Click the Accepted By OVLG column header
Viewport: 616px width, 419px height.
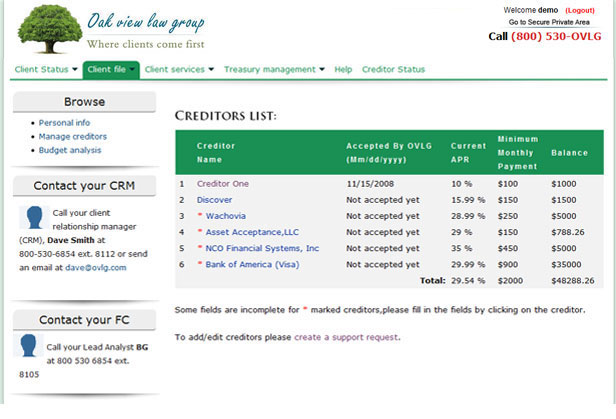pyautogui.click(x=389, y=153)
